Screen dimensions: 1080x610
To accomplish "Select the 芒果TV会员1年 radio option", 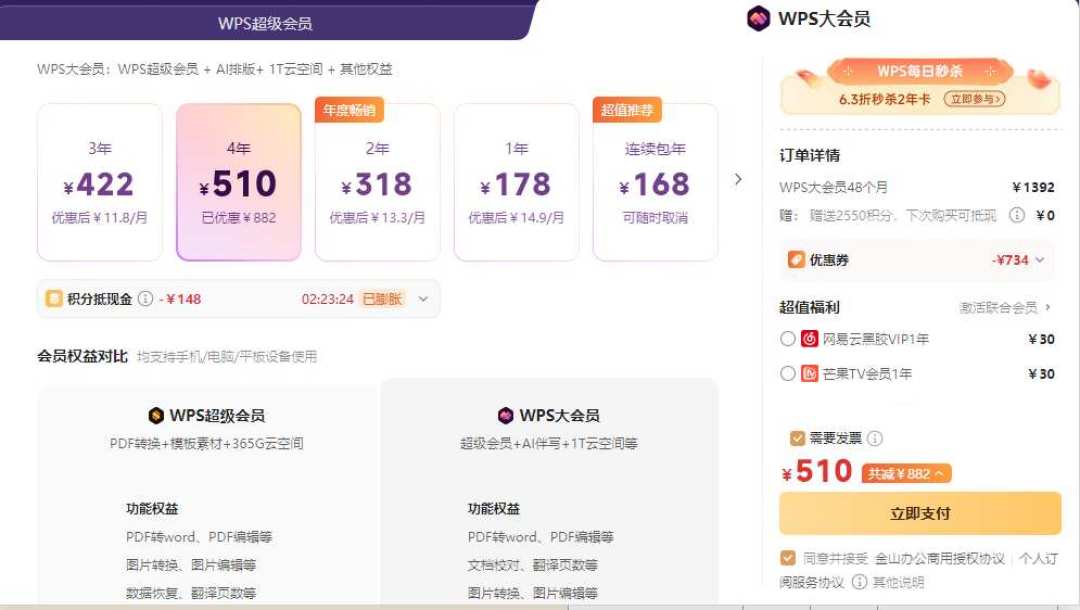I will (x=788, y=374).
